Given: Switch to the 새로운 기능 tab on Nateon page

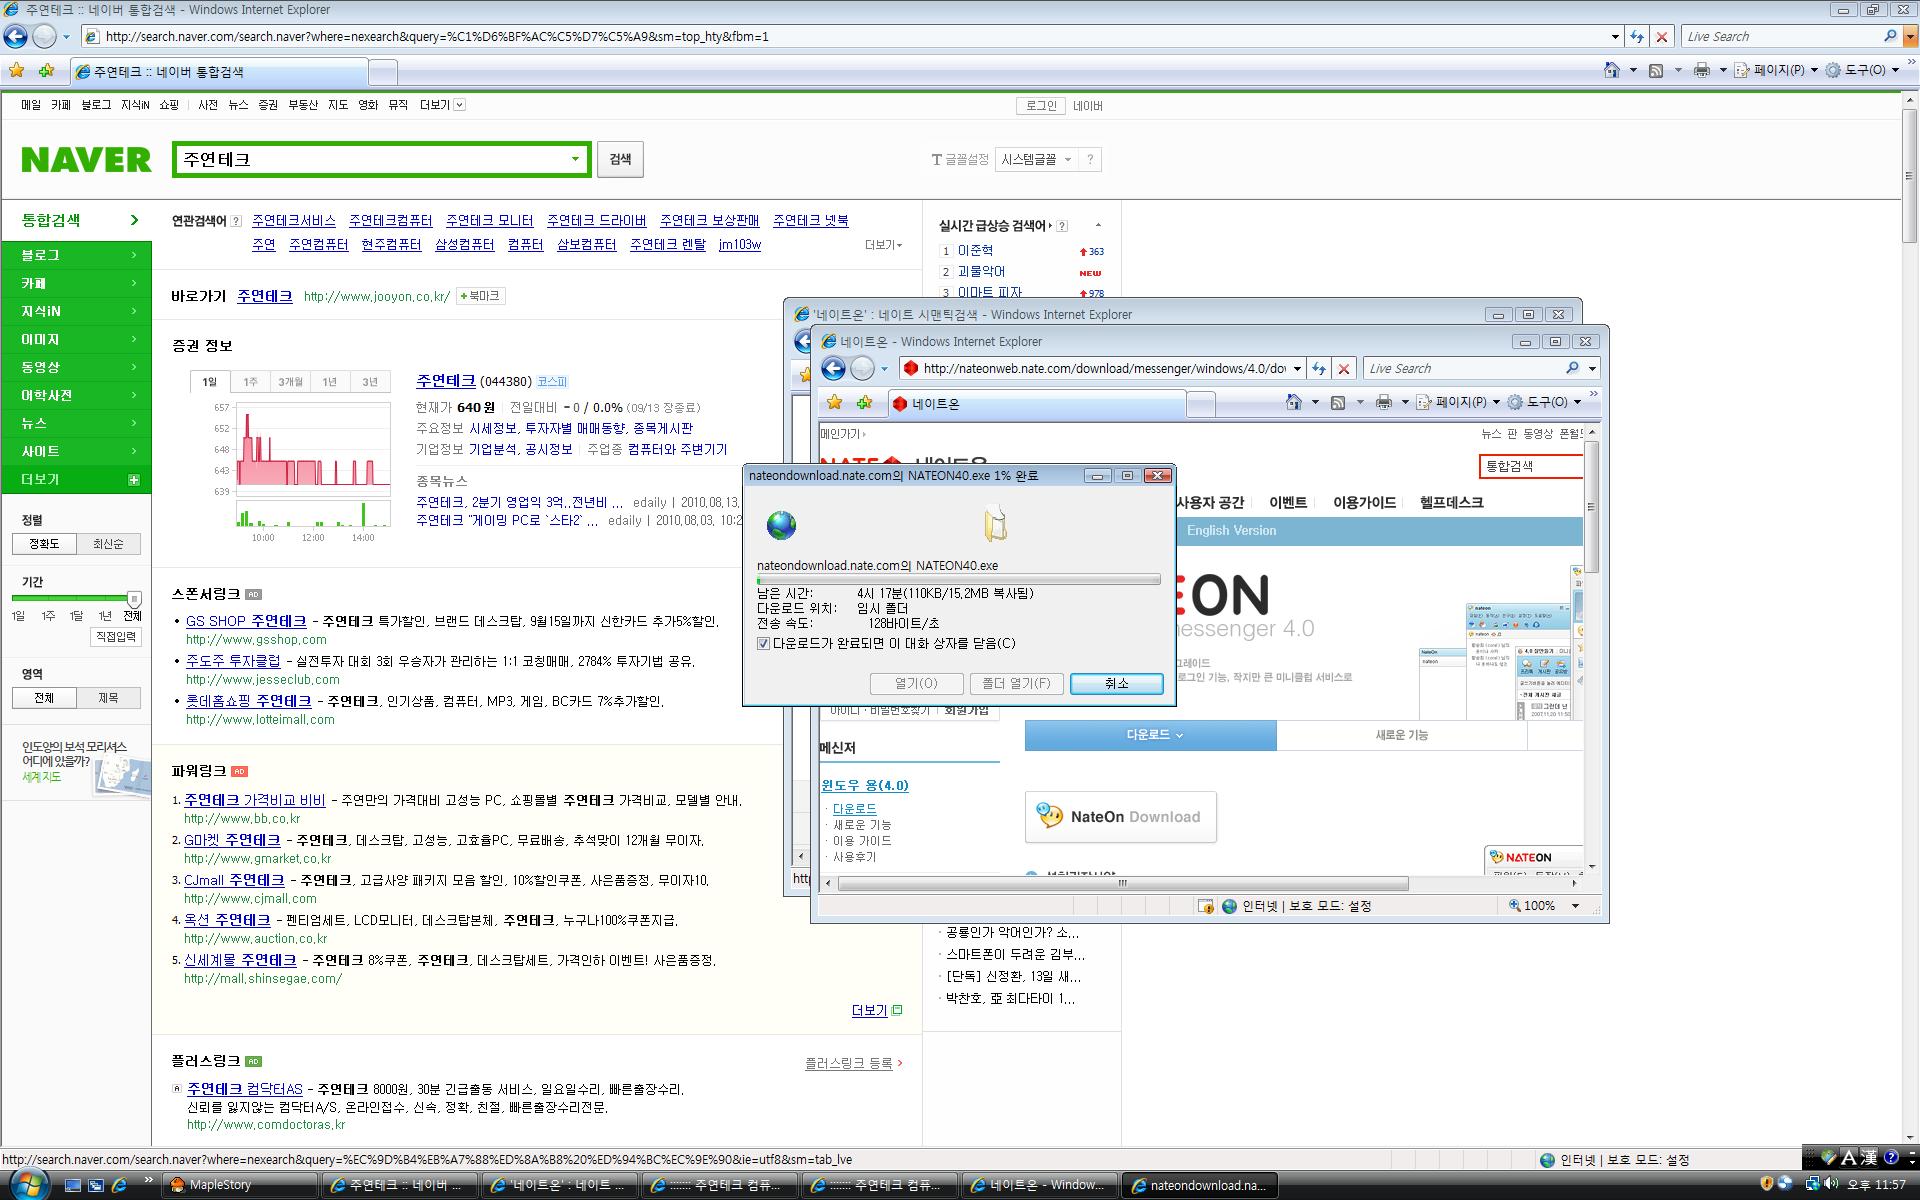Looking at the screenshot, I should click(x=1402, y=735).
